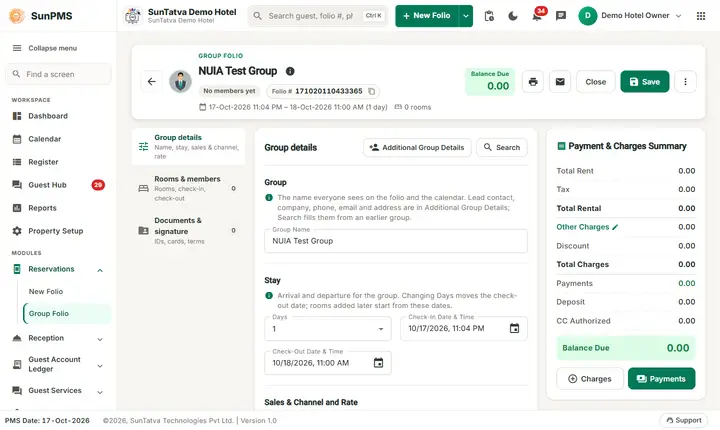Click the Payments button
Viewport: 720px width, 430px height.
pyautogui.click(x=661, y=379)
